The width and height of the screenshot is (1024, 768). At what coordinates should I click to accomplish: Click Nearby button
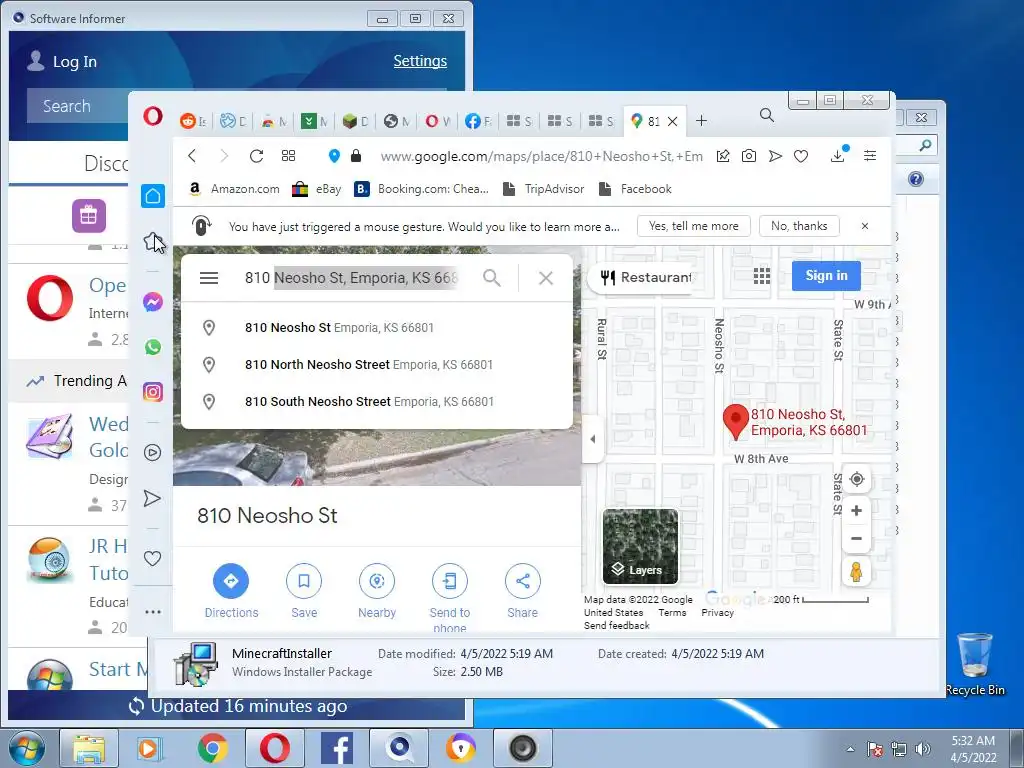[x=377, y=591]
